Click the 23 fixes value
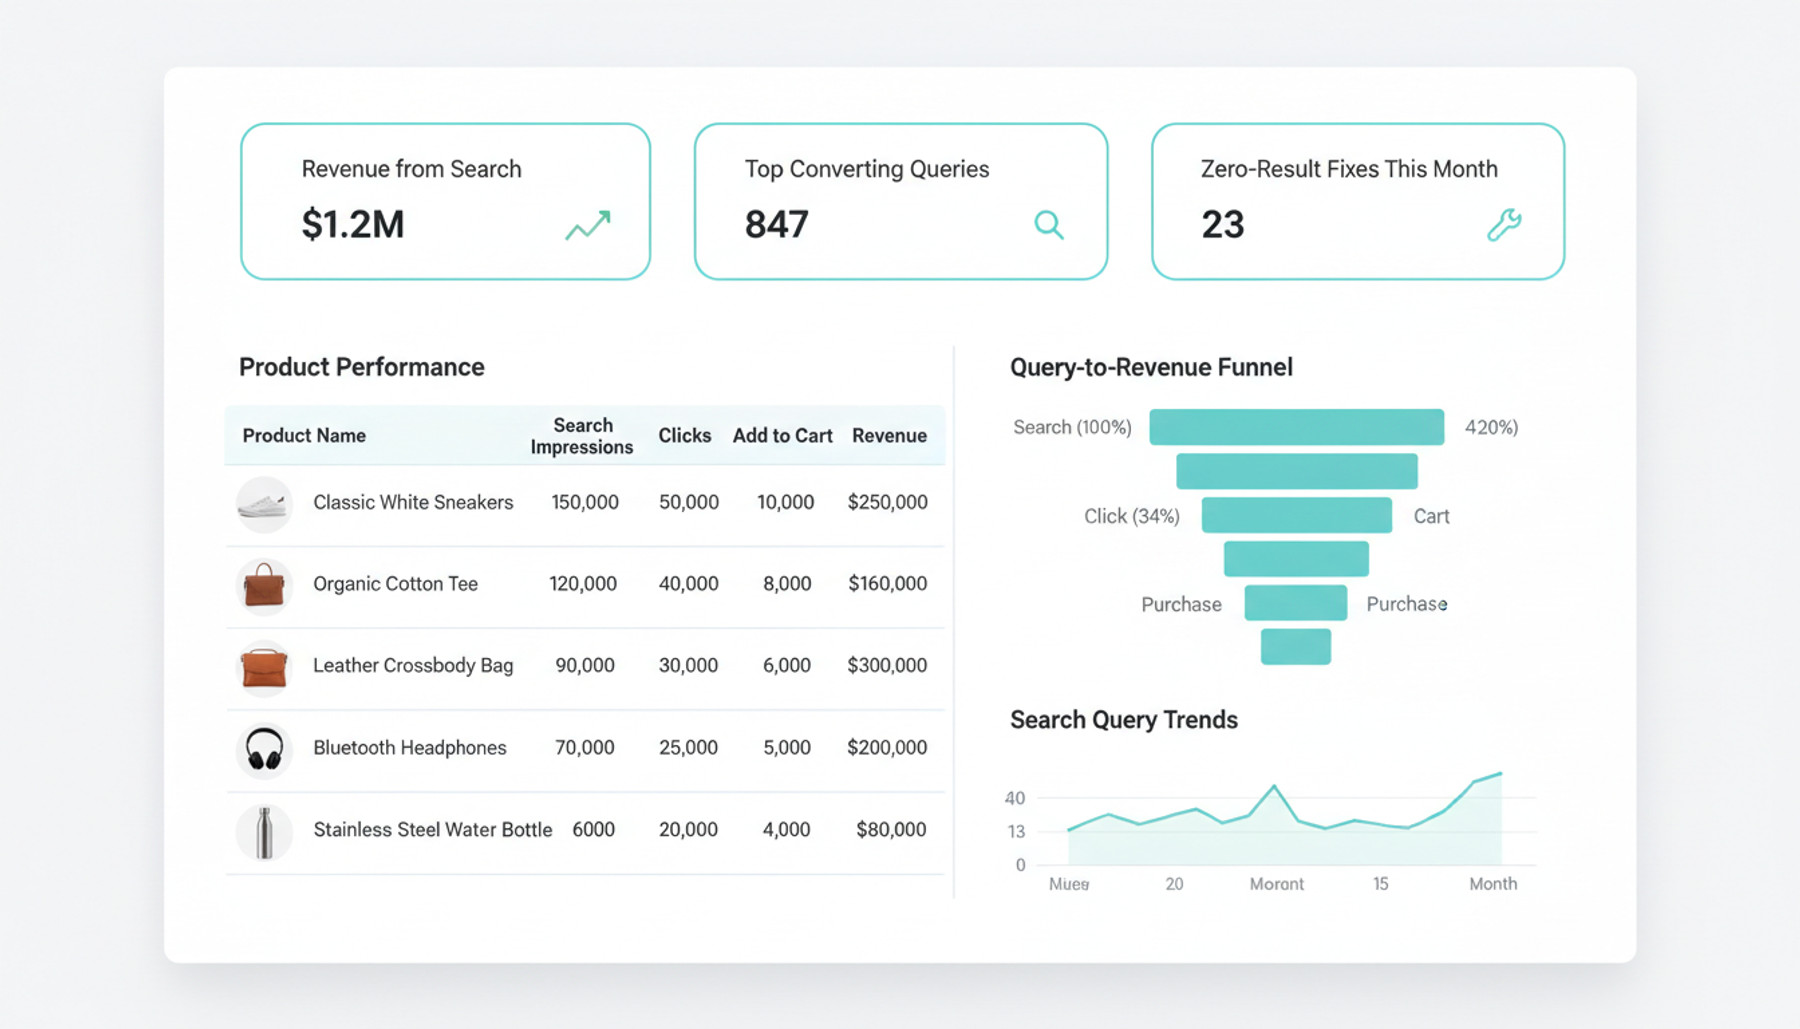1800x1029 pixels. coord(1223,224)
